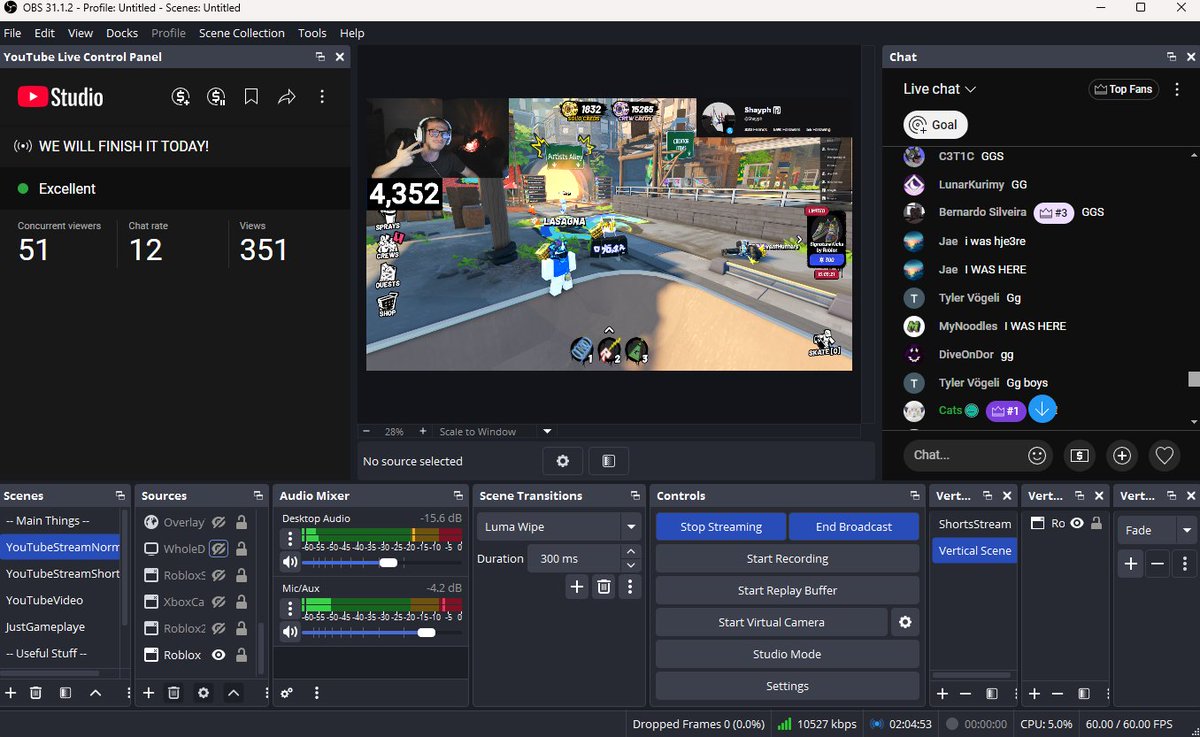
Task: Pause Super Chats with the dollar-pause icon
Action: point(216,96)
